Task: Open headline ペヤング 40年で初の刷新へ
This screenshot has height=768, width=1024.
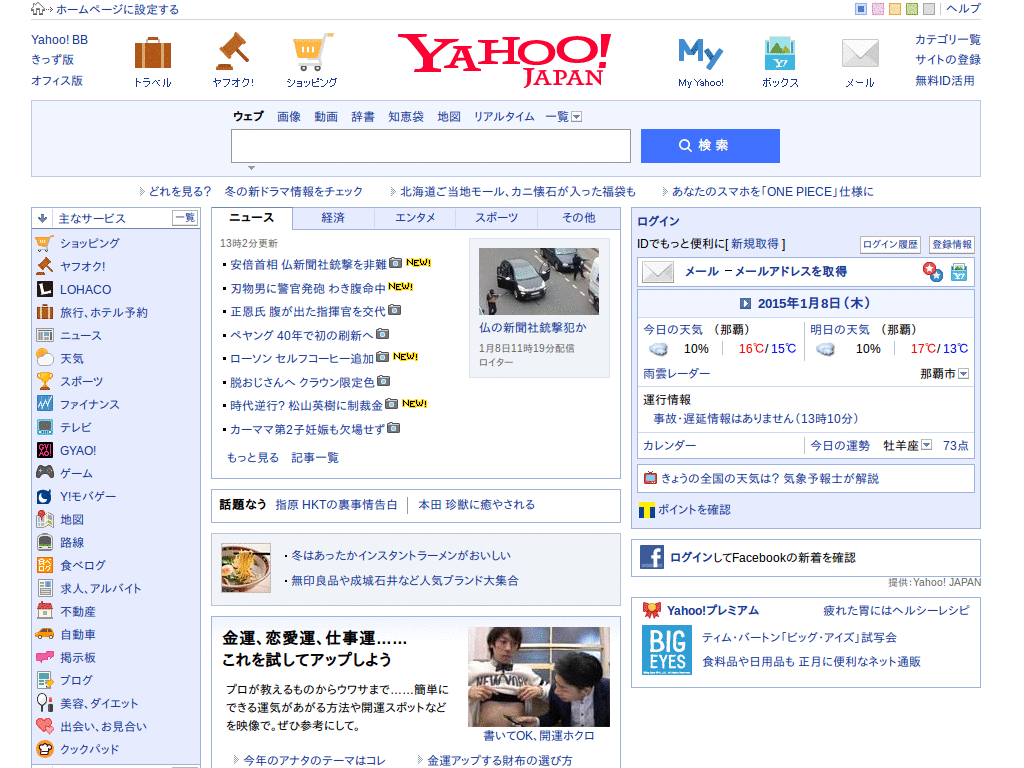Action: 302,335
